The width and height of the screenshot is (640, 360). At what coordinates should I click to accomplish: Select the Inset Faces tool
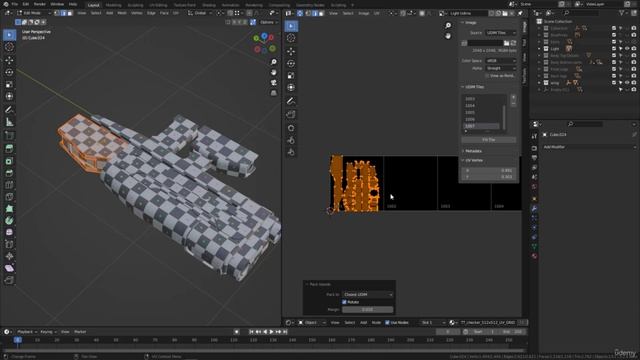pyautogui.click(x=9, y=161)
